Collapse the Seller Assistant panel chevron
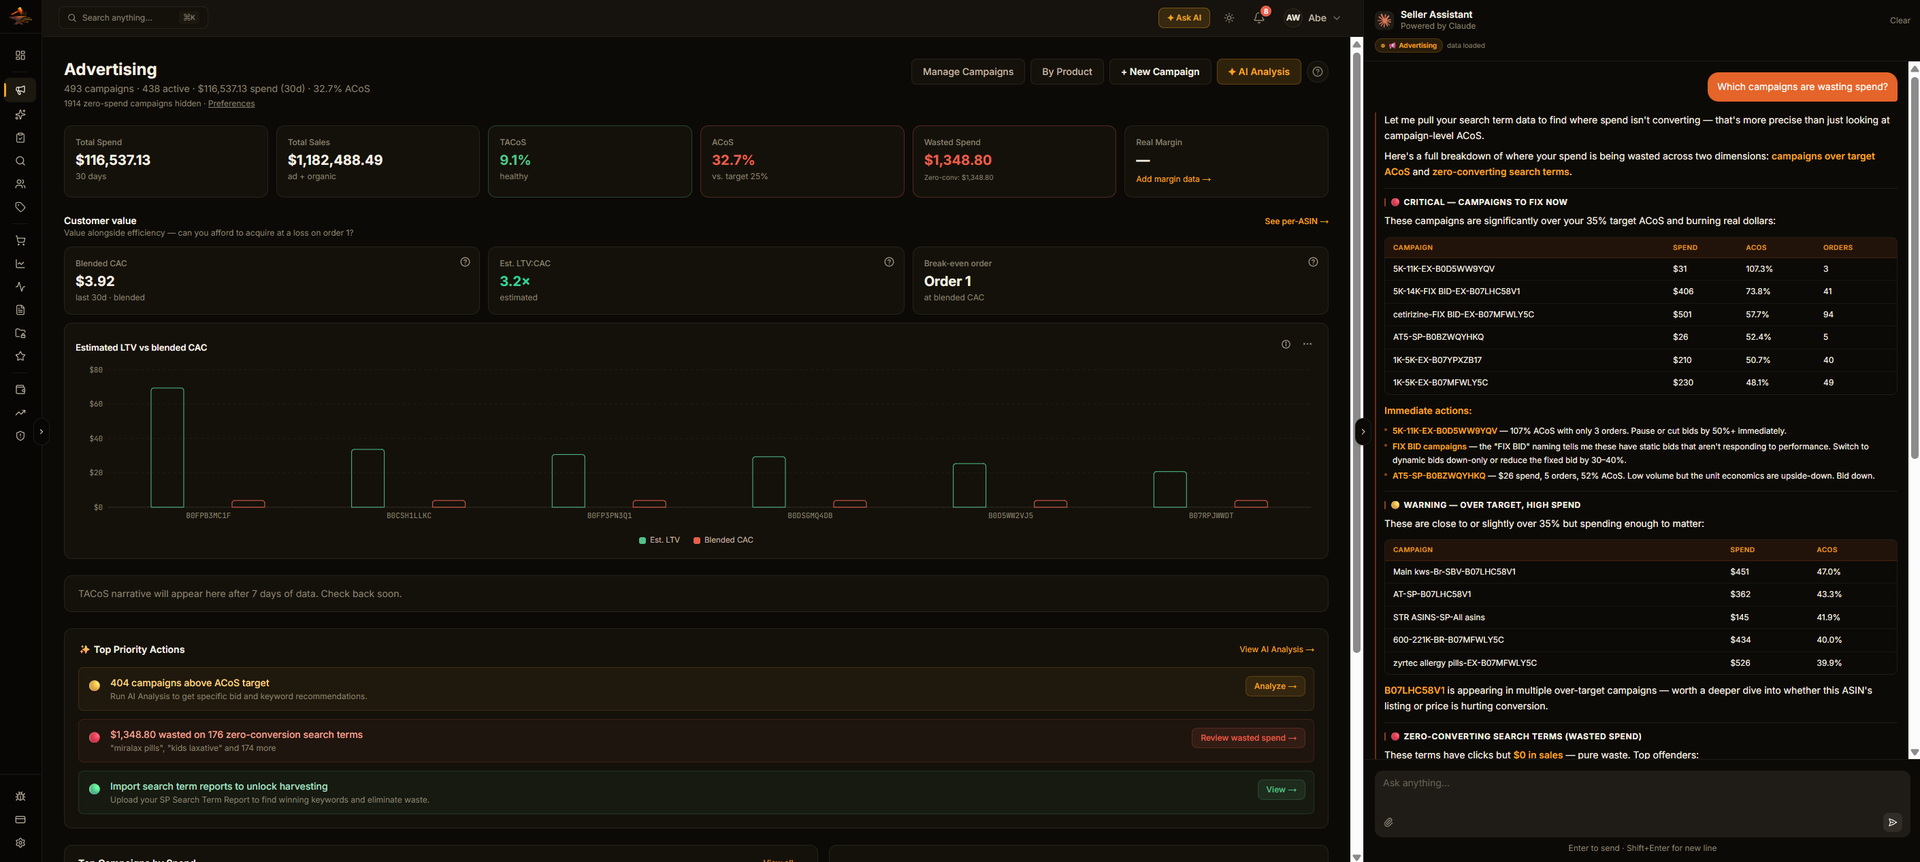 click(1362, 432)
